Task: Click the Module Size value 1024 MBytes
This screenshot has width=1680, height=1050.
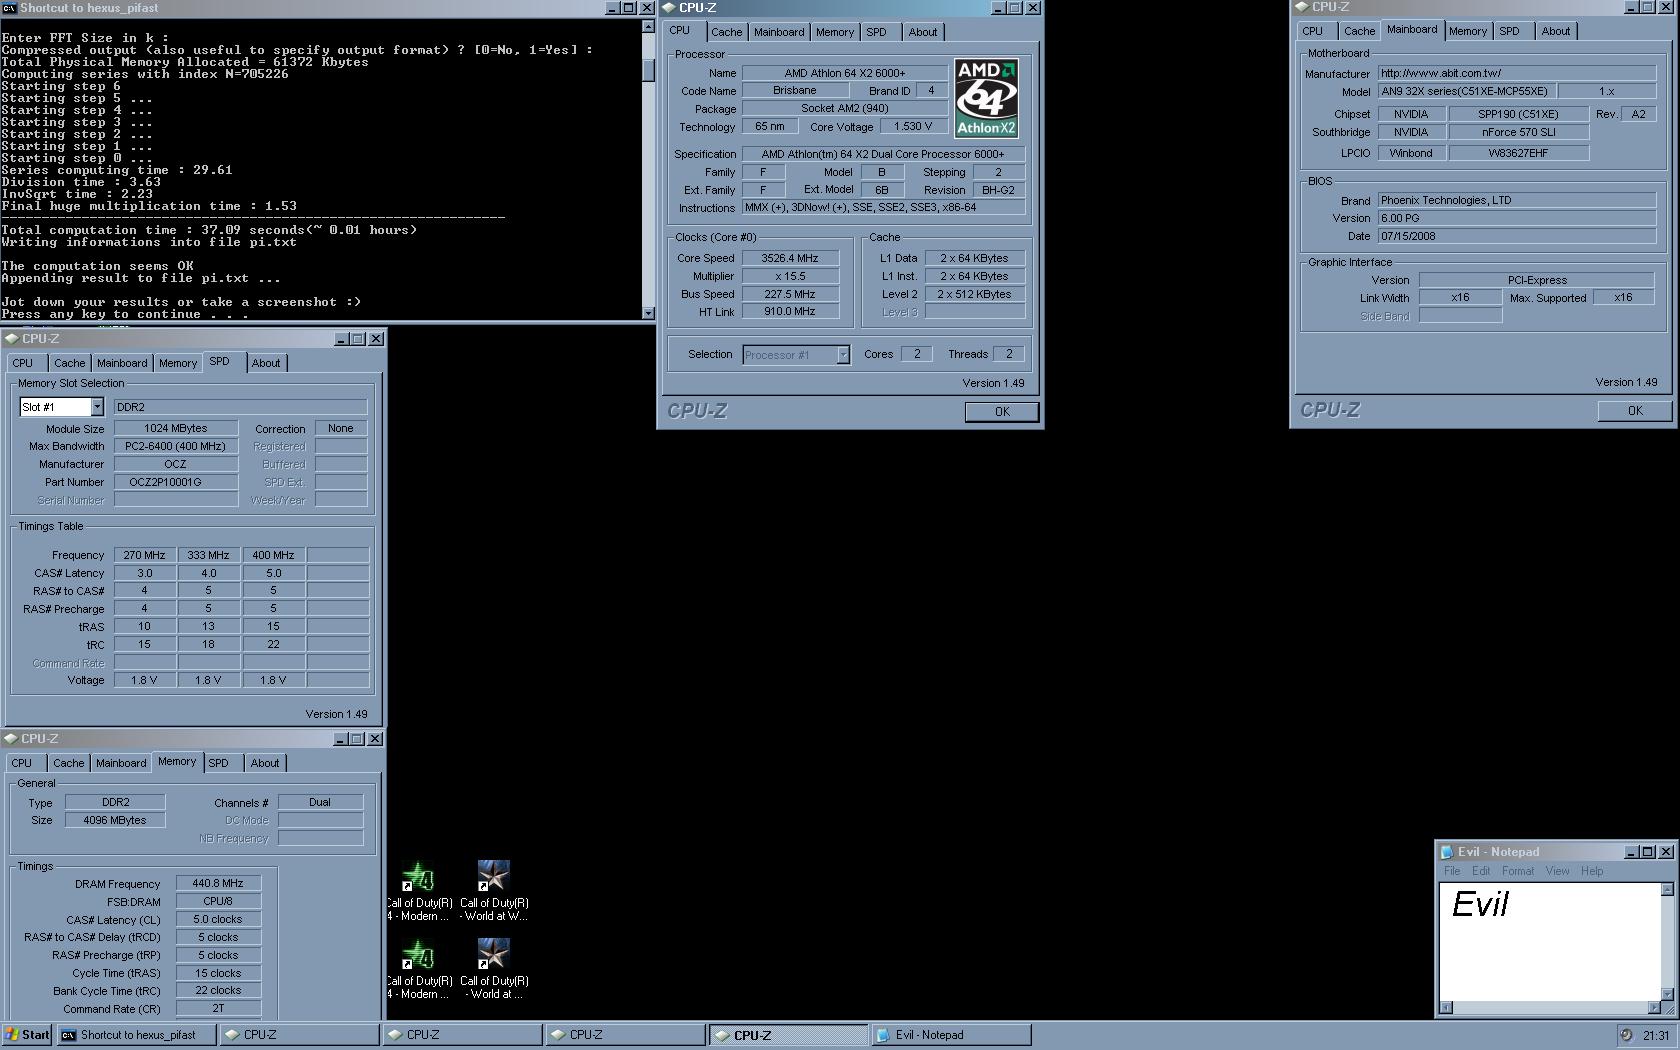Action: point(176,428)
